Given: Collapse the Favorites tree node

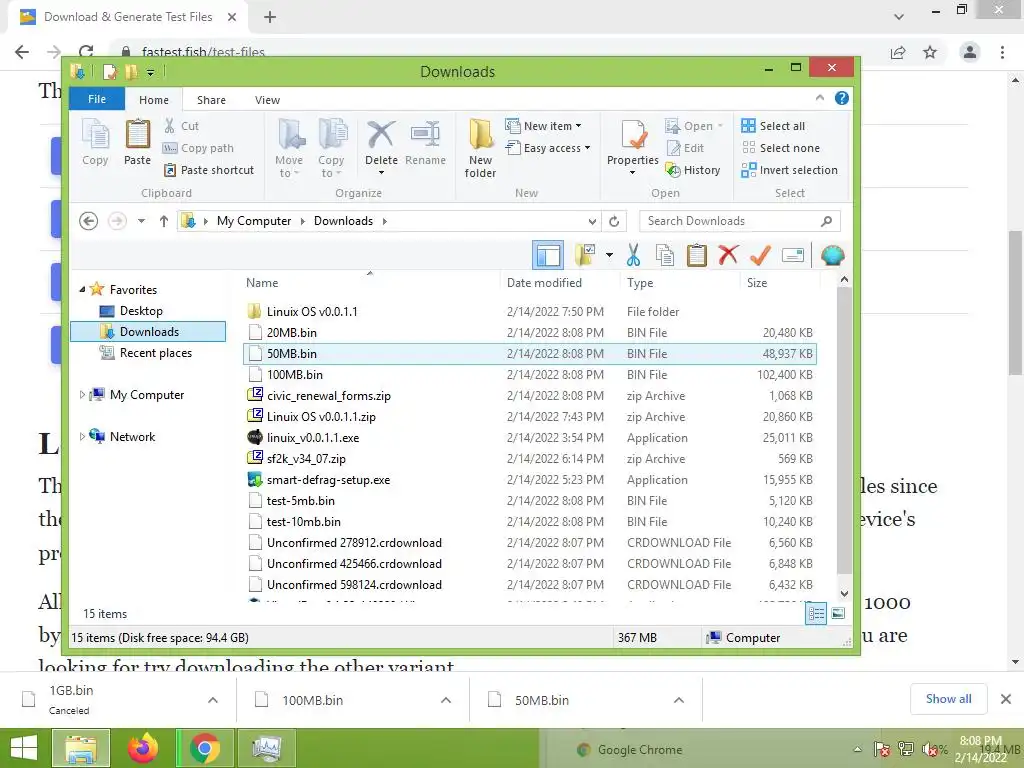Looking at the screenshot, I should point(82,289).
